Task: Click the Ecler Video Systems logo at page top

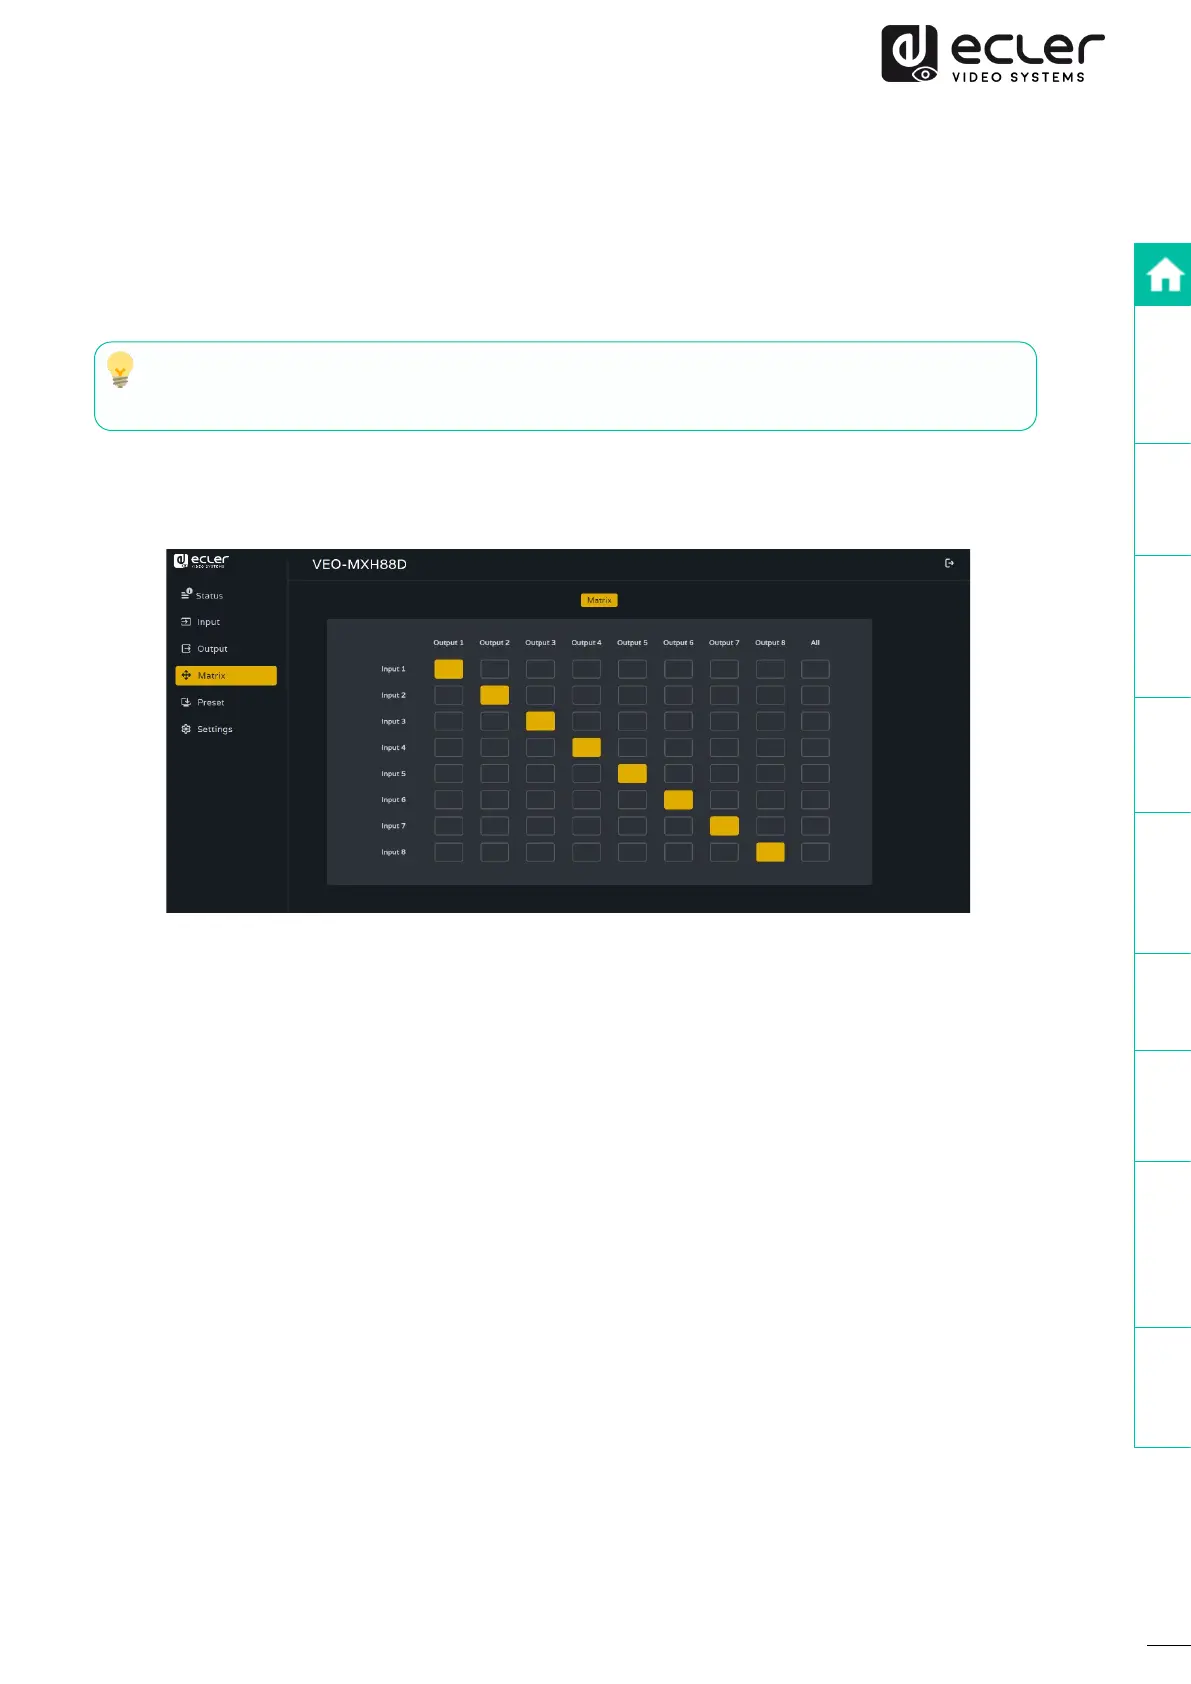Action: point(992,54)
